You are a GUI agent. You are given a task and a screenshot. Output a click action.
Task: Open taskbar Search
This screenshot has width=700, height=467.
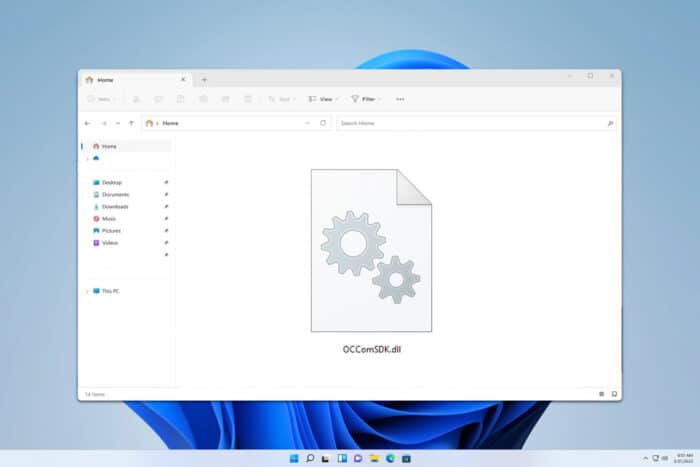(310, 459)
